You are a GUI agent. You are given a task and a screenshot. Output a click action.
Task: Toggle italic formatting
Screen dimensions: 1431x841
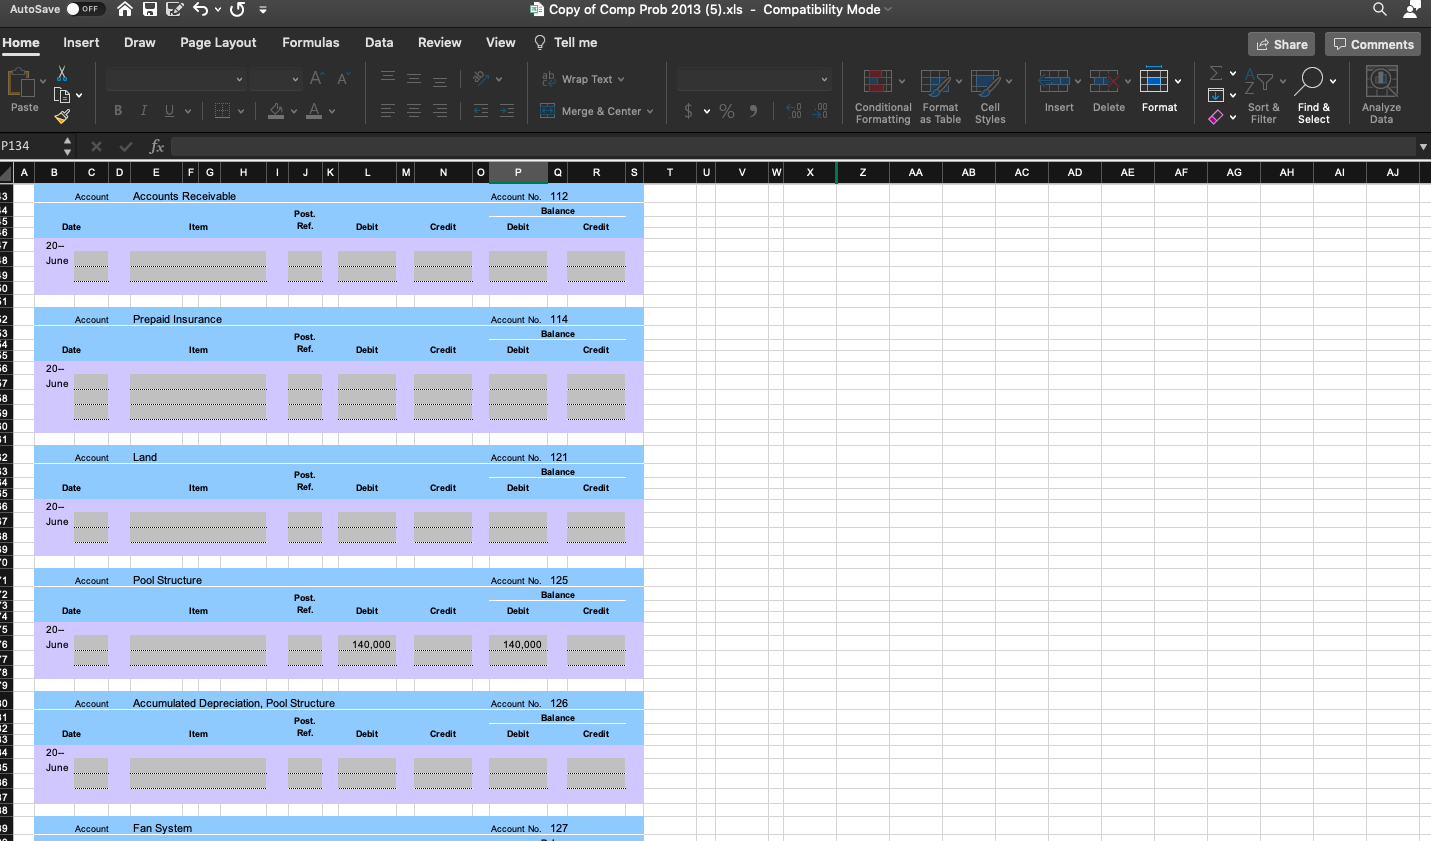point(143,110)
